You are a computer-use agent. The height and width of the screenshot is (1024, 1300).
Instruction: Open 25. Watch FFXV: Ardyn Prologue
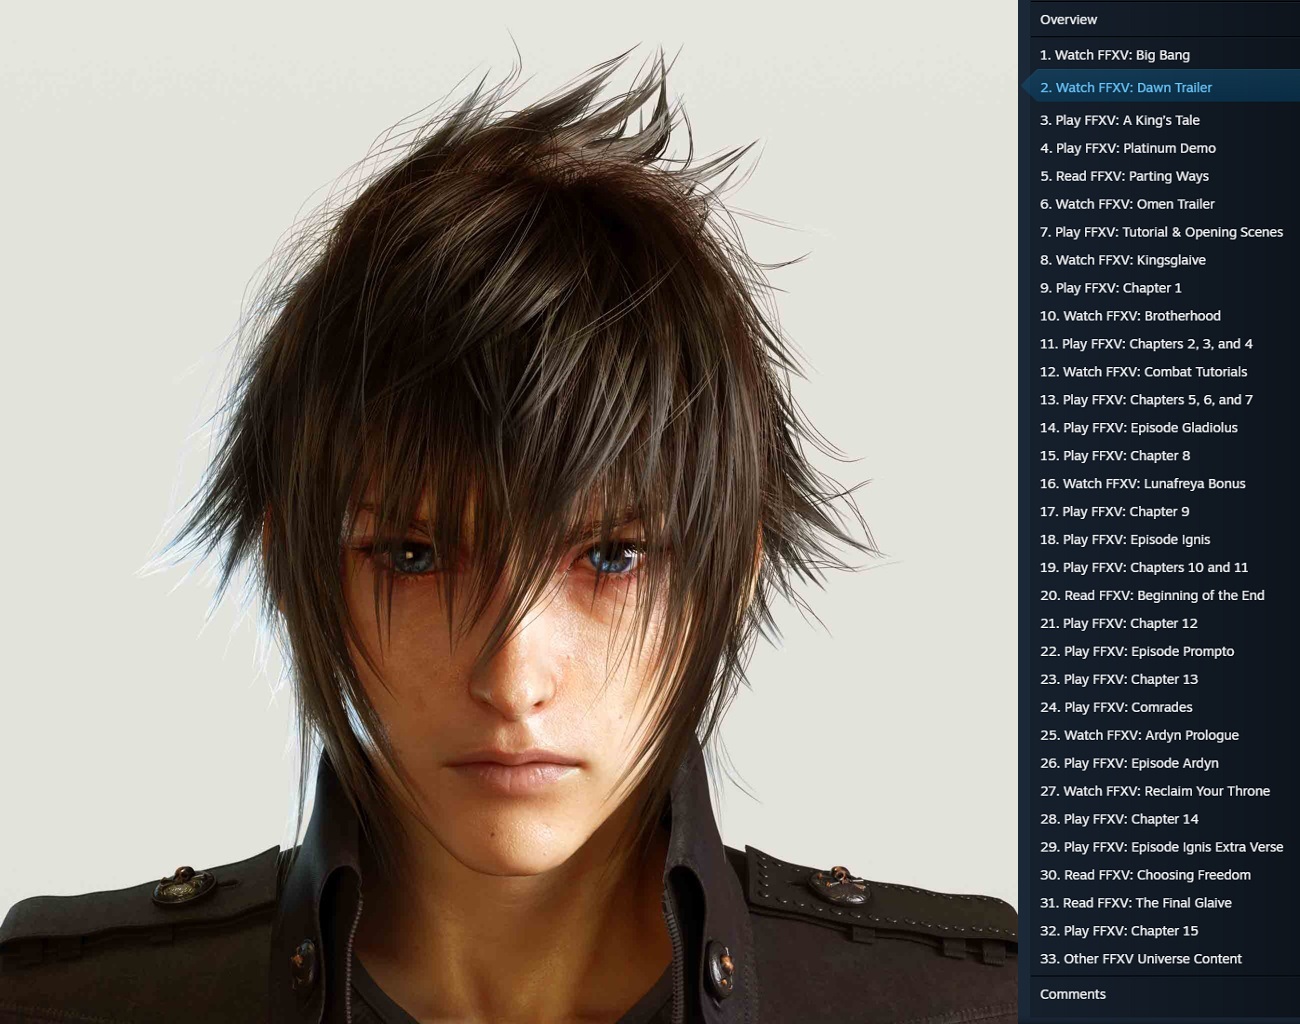click(x=1139, y=736)
